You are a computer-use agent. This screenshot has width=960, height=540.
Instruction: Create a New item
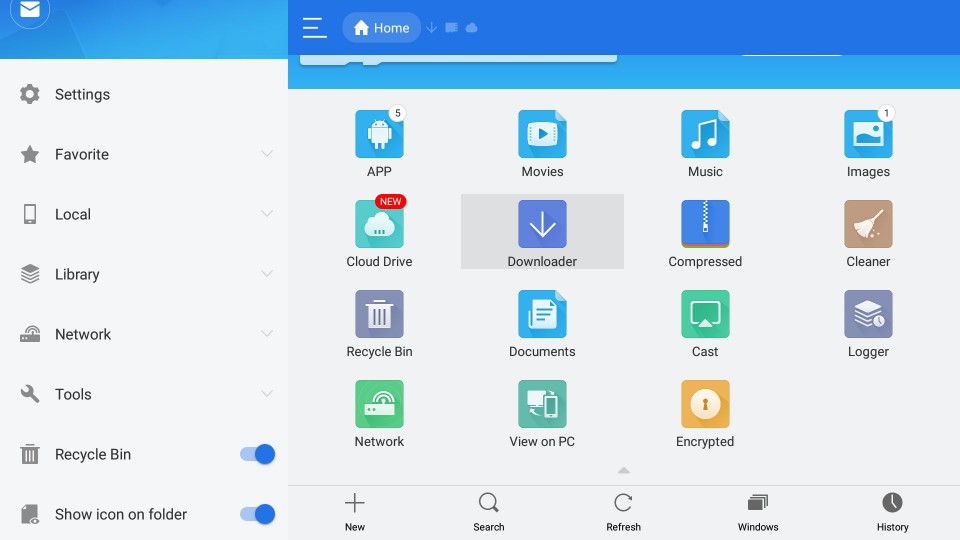pos(354,512)
